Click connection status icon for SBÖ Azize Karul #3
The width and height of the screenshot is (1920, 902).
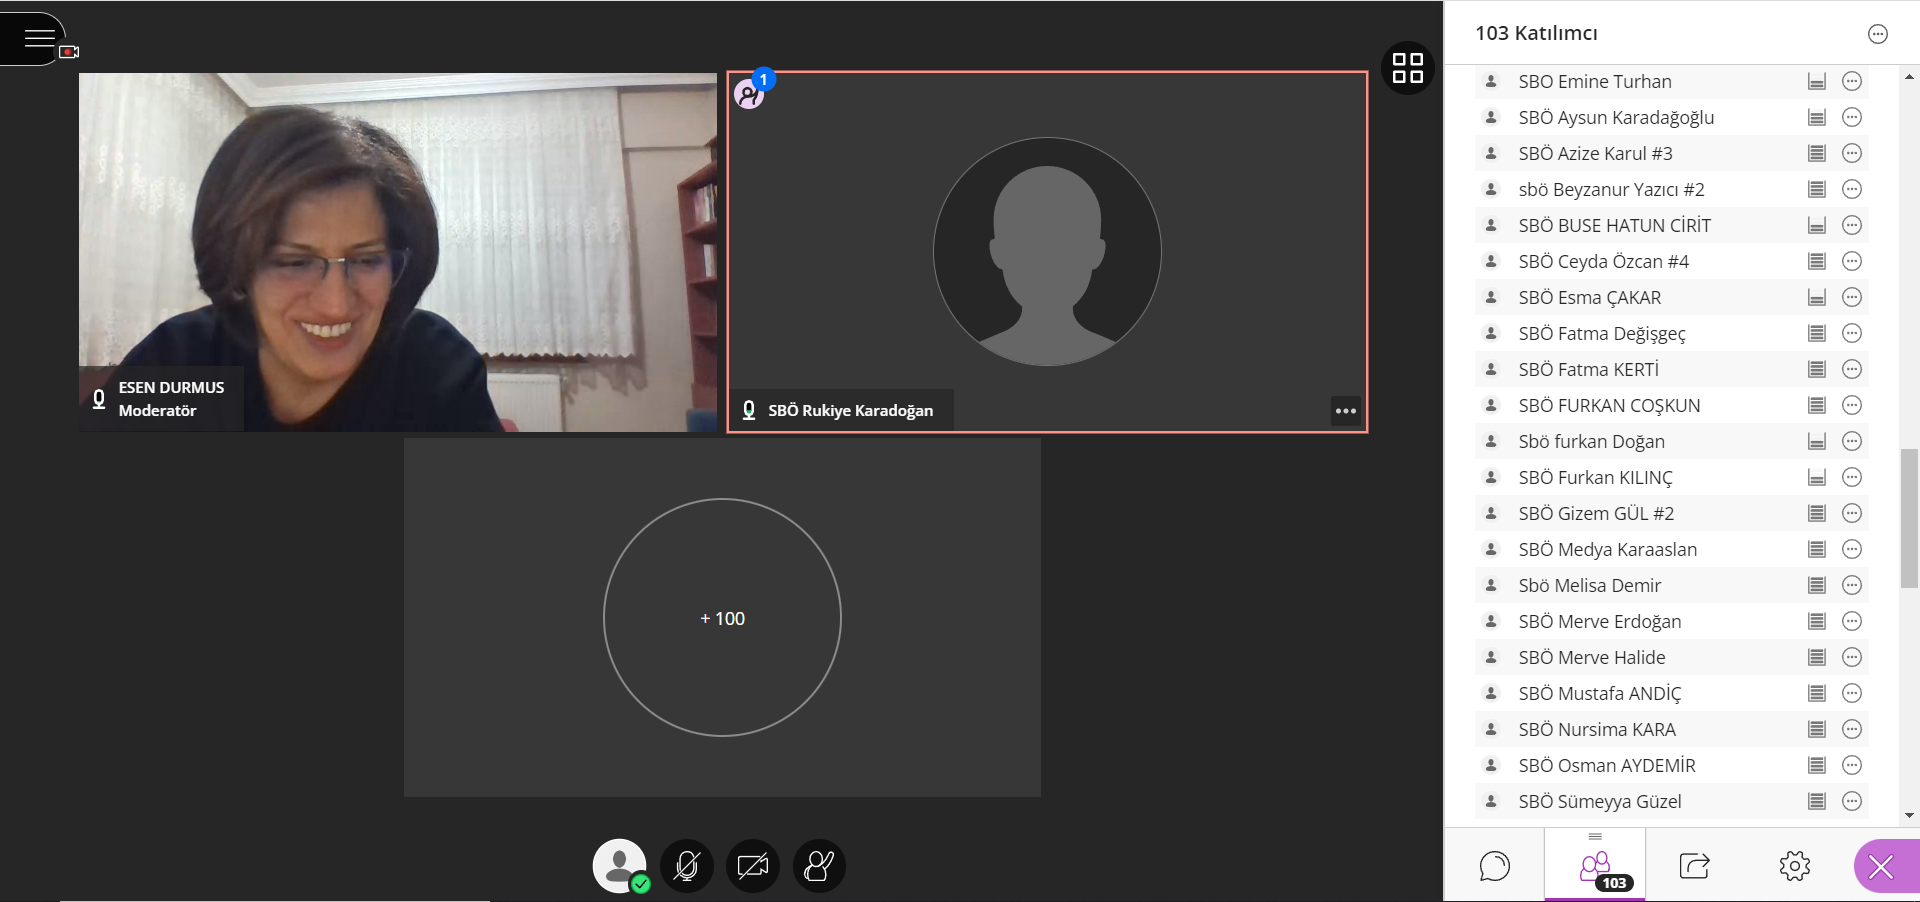pyautogui.click(x=1817, y=153)
